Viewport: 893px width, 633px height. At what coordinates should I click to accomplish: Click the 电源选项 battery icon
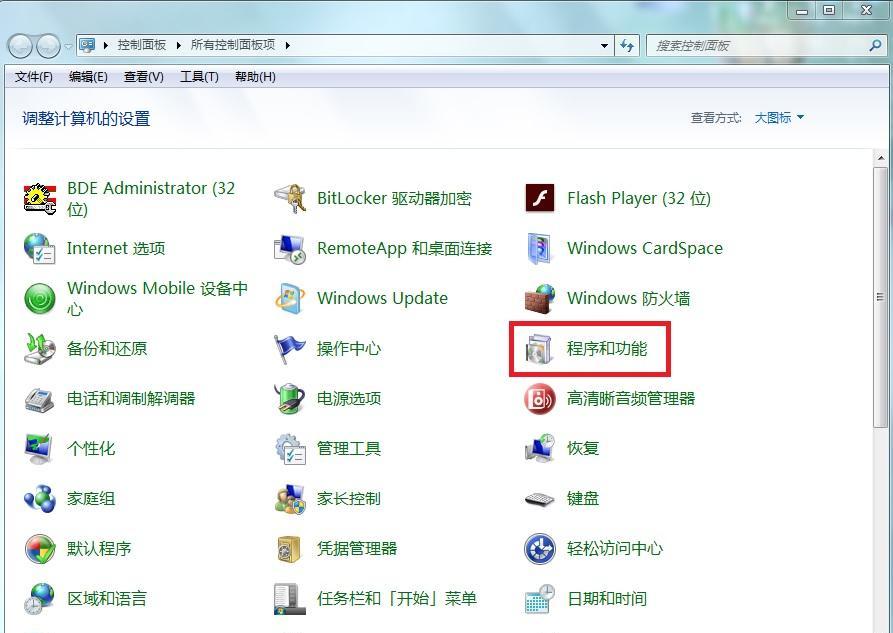tap(290, 398)
